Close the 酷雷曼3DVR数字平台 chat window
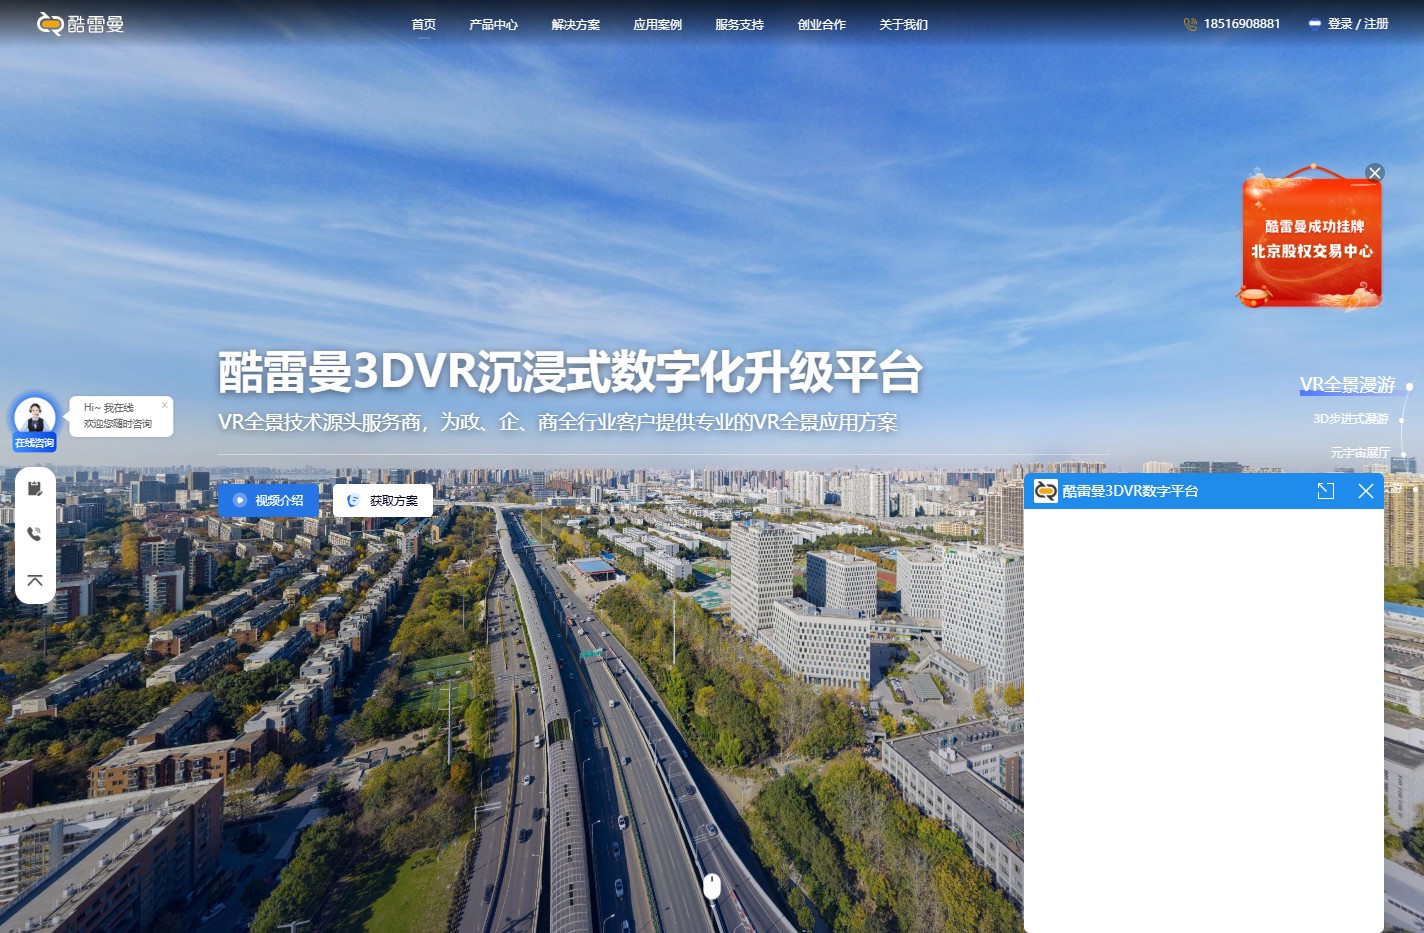The width and height of the screenshot is (1424, 933). 1366,491
